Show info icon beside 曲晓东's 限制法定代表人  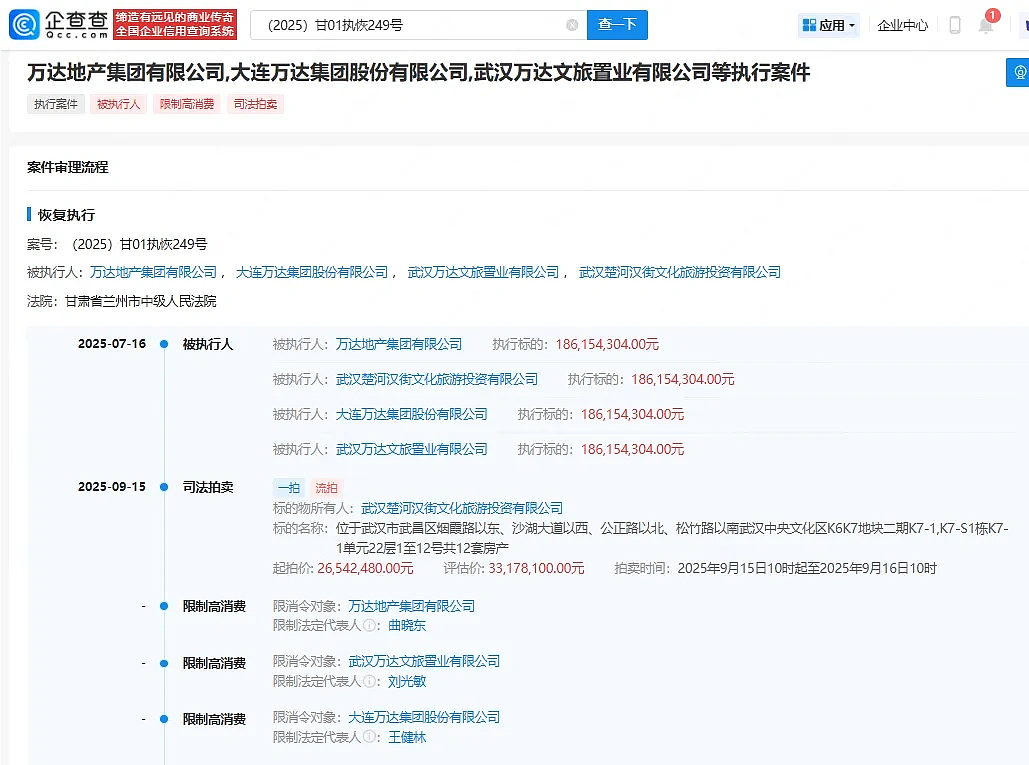[x=369, y=625]
